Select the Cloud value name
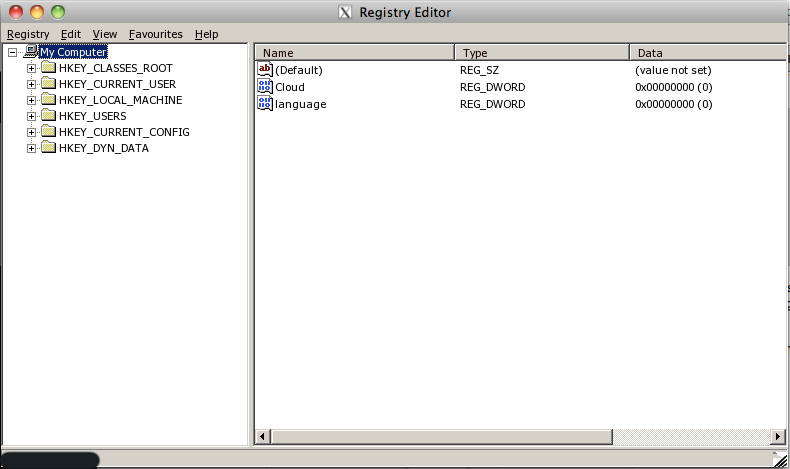The width and height of the screenshot is (790, 469). pos(290,87)
